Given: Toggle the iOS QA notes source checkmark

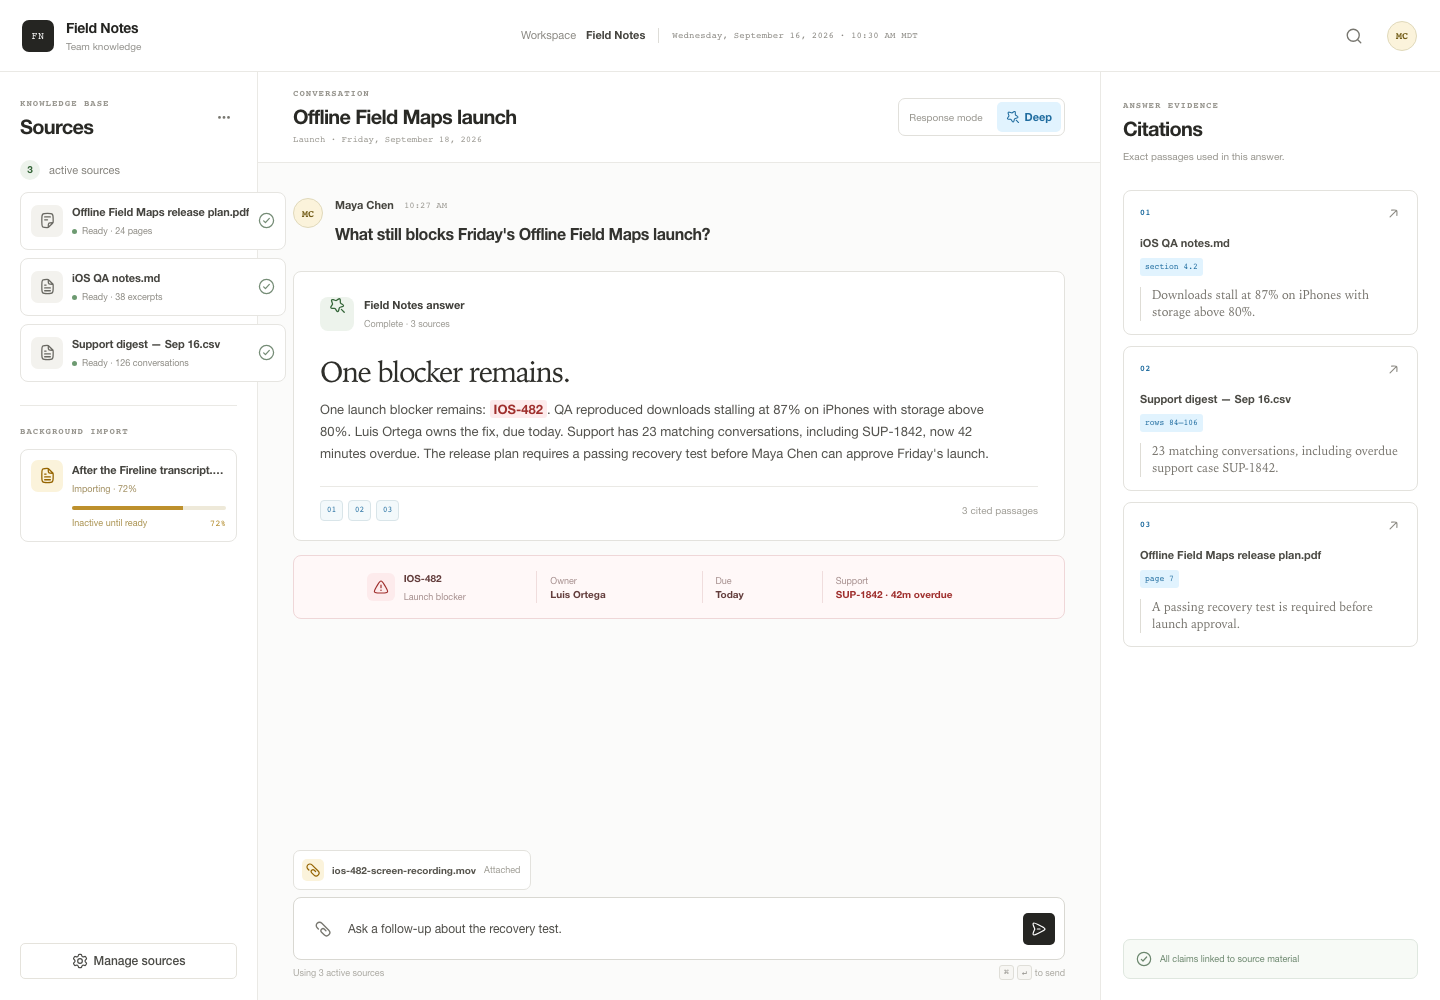Looking at the screenshot, I should 266,286.
